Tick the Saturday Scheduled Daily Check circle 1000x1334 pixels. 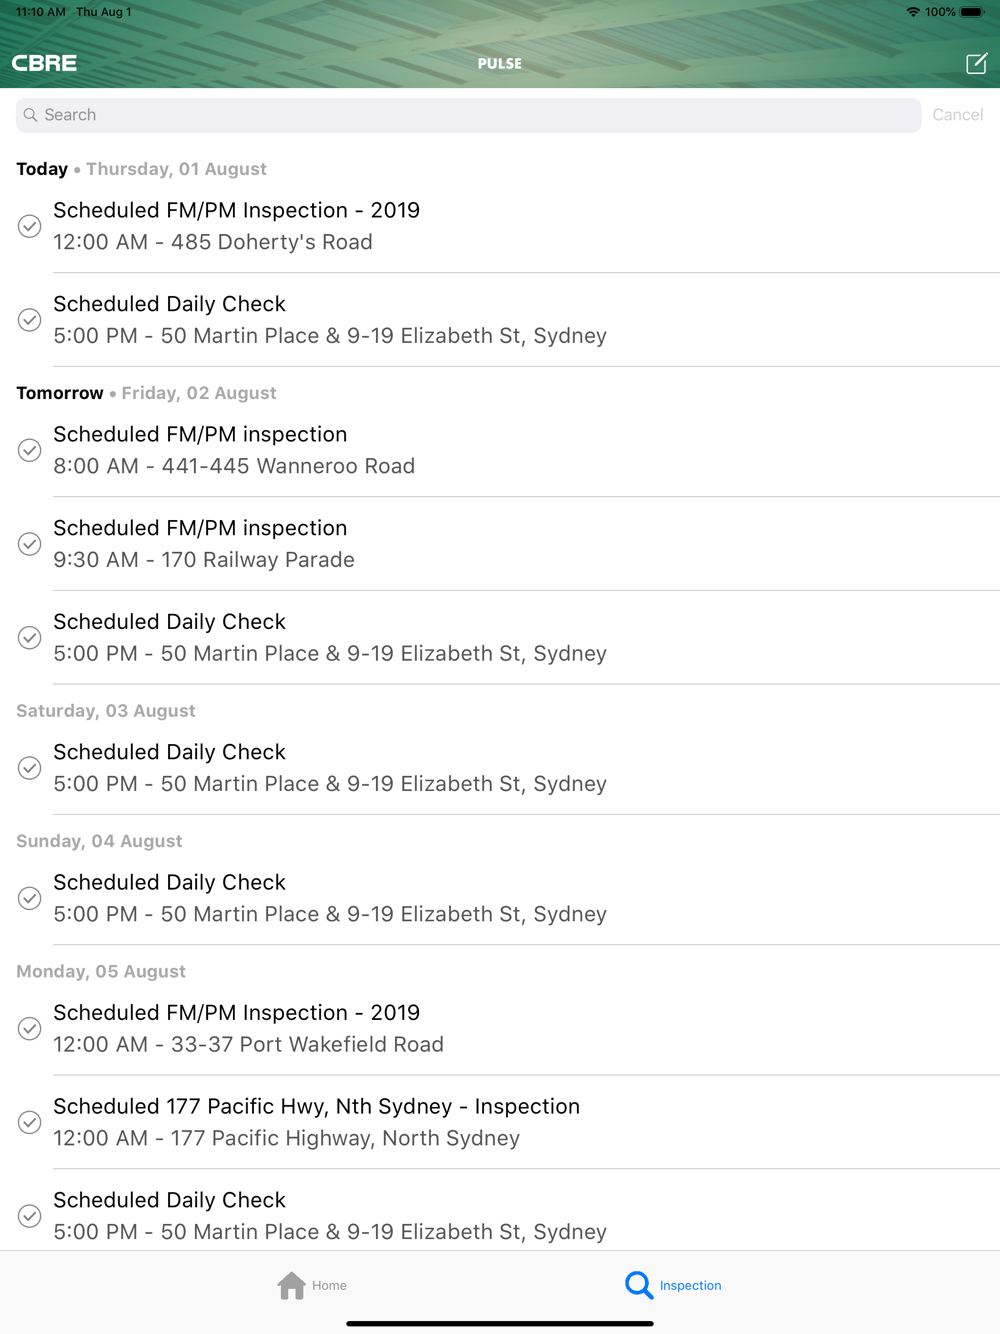[x=30, y=768]
